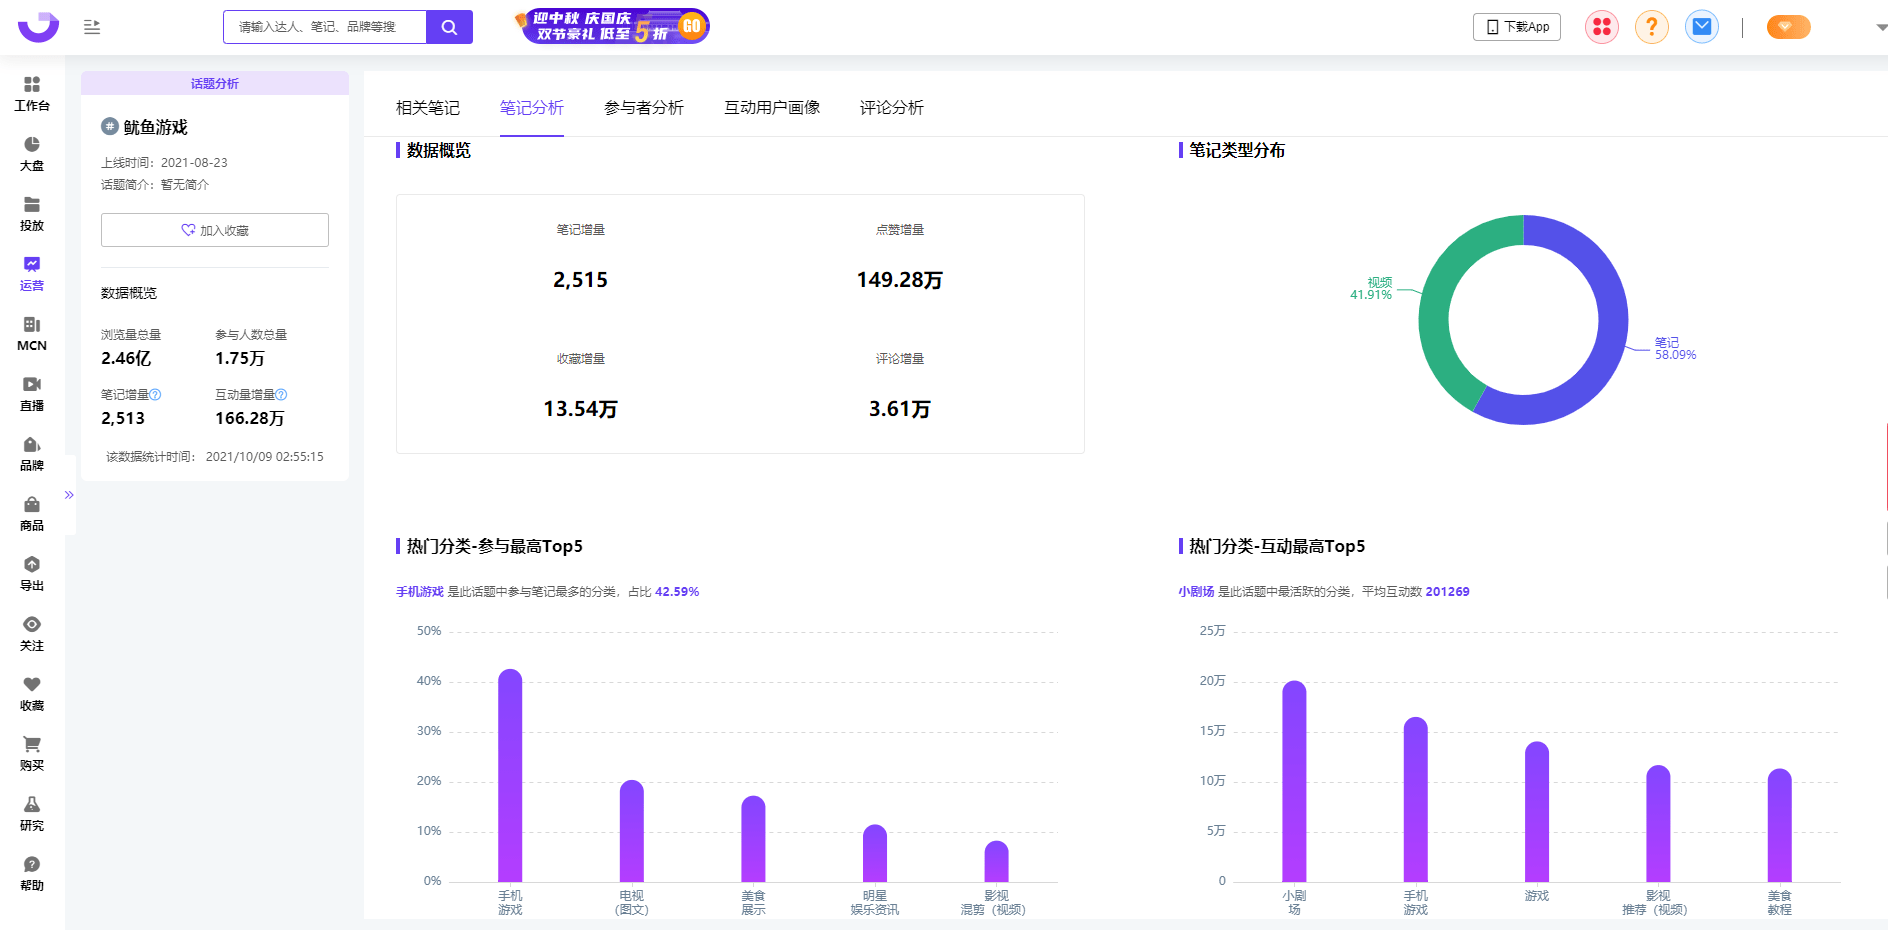This screenshot has height=930, width=1888.
Task: Open the 品牌 brand sidebar icon
Action: tap(32, 453)
